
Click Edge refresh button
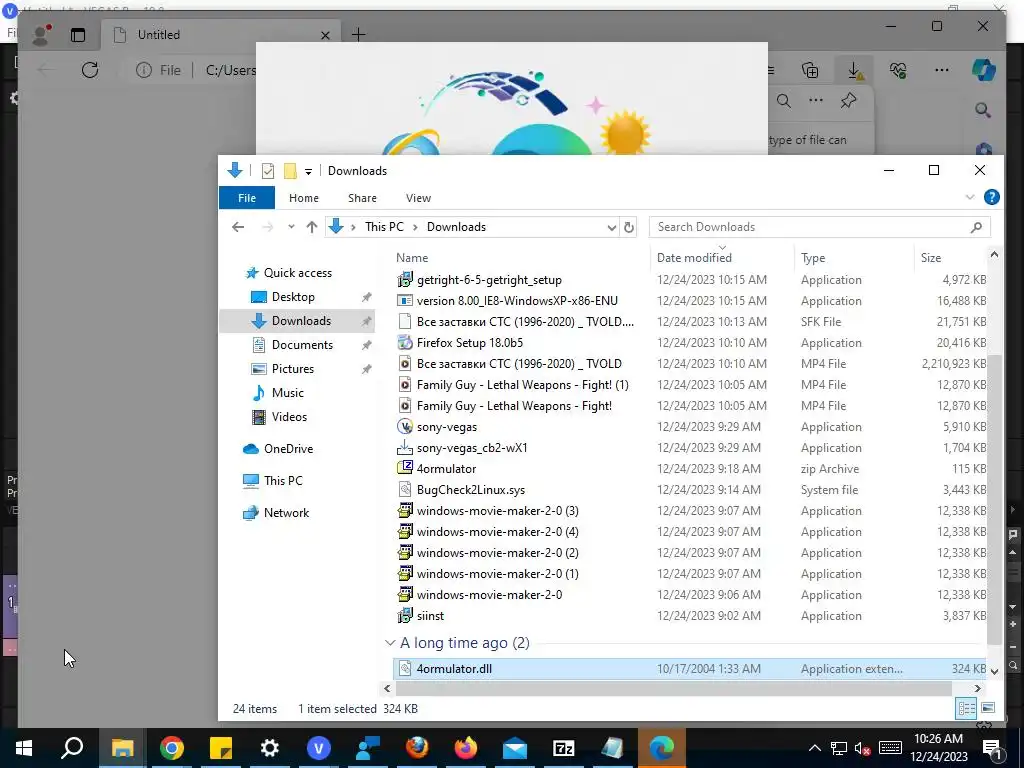pos(90,70)
